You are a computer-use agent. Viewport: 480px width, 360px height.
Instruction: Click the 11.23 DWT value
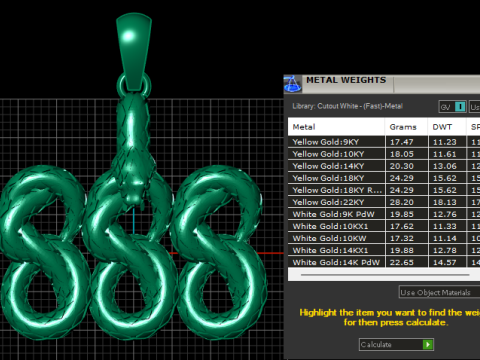tap(445, 142)
